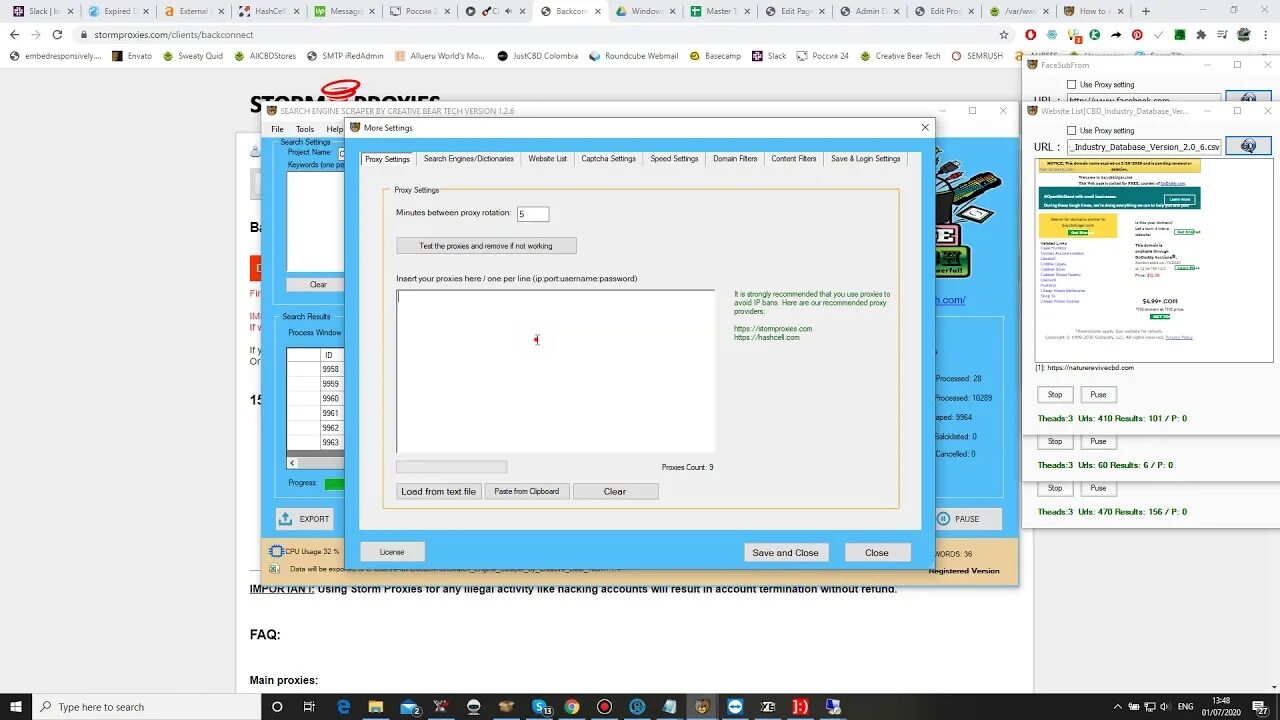Click inside the proxies list text area
The image size is (1280, 720).
point(555,372)
